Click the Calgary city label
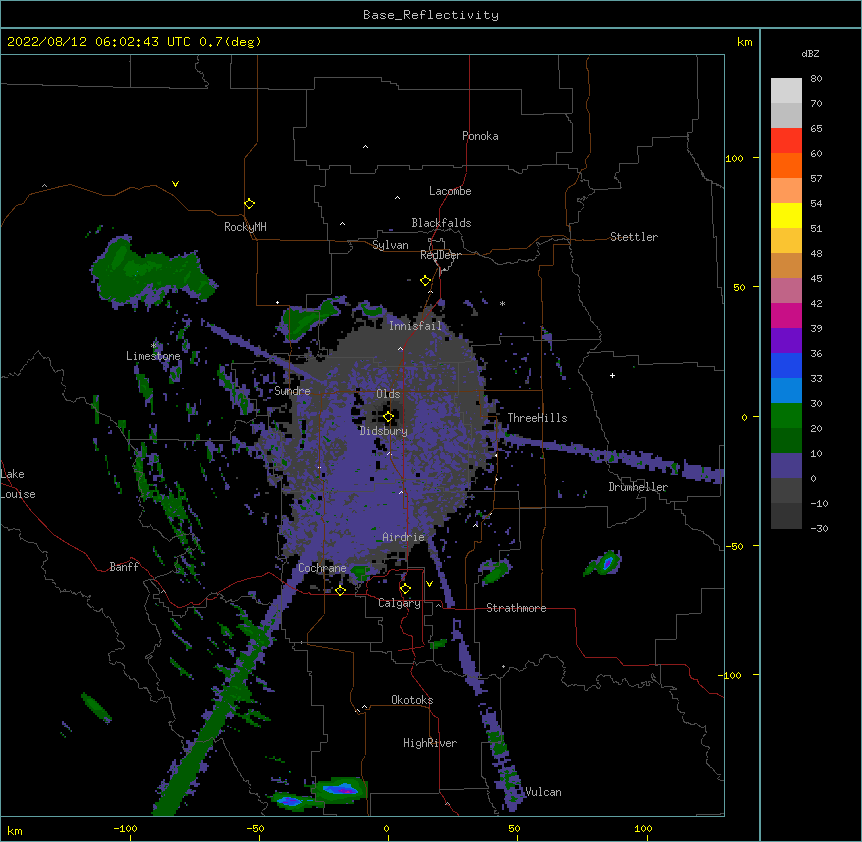 (x=400, y=603)
